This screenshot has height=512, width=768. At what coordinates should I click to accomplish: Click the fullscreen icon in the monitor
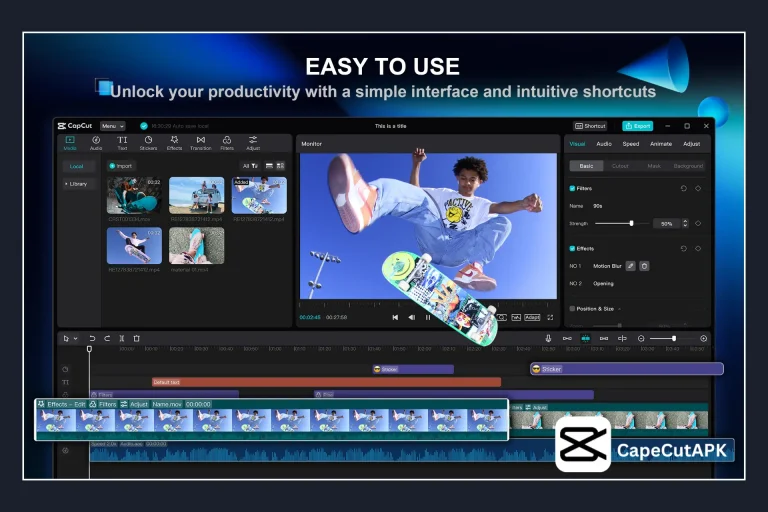(550, 317)
